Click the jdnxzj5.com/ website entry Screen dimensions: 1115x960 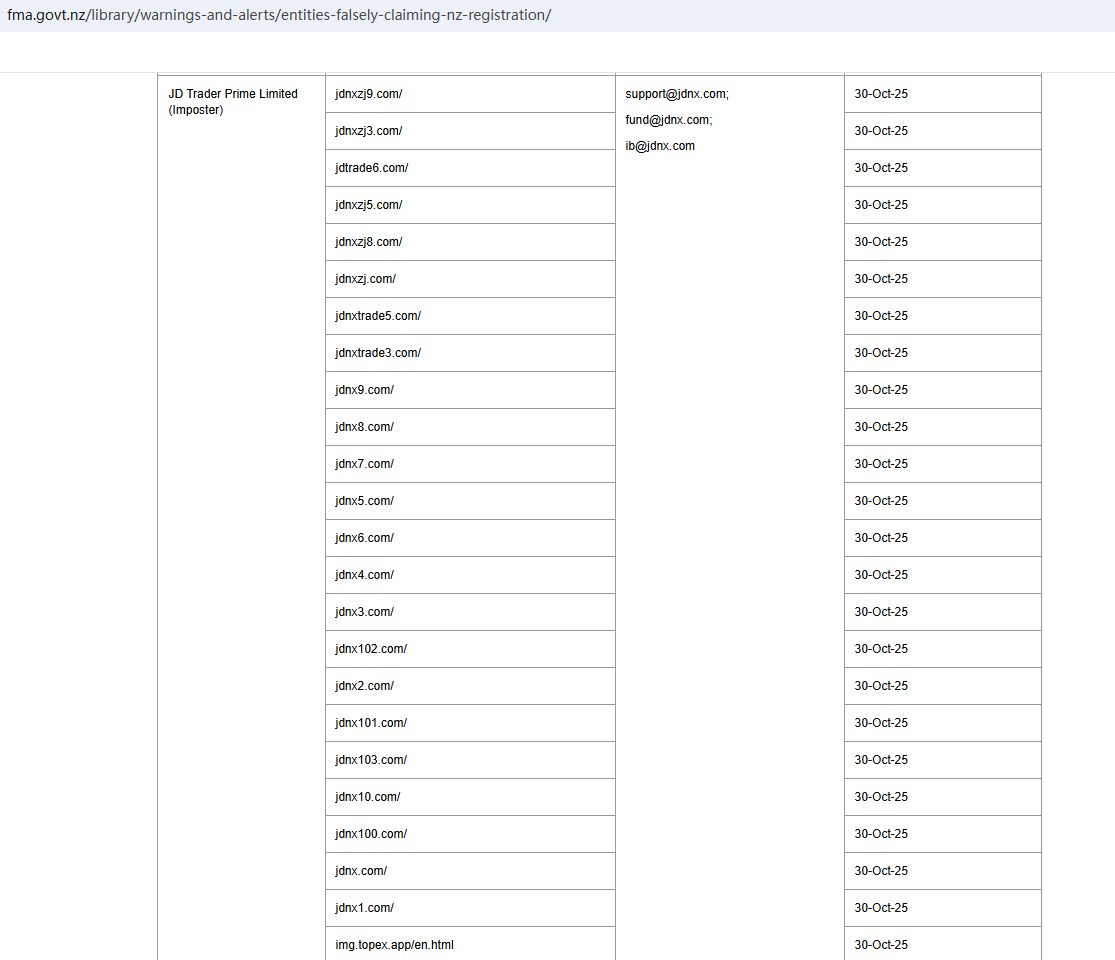point(368,205)
